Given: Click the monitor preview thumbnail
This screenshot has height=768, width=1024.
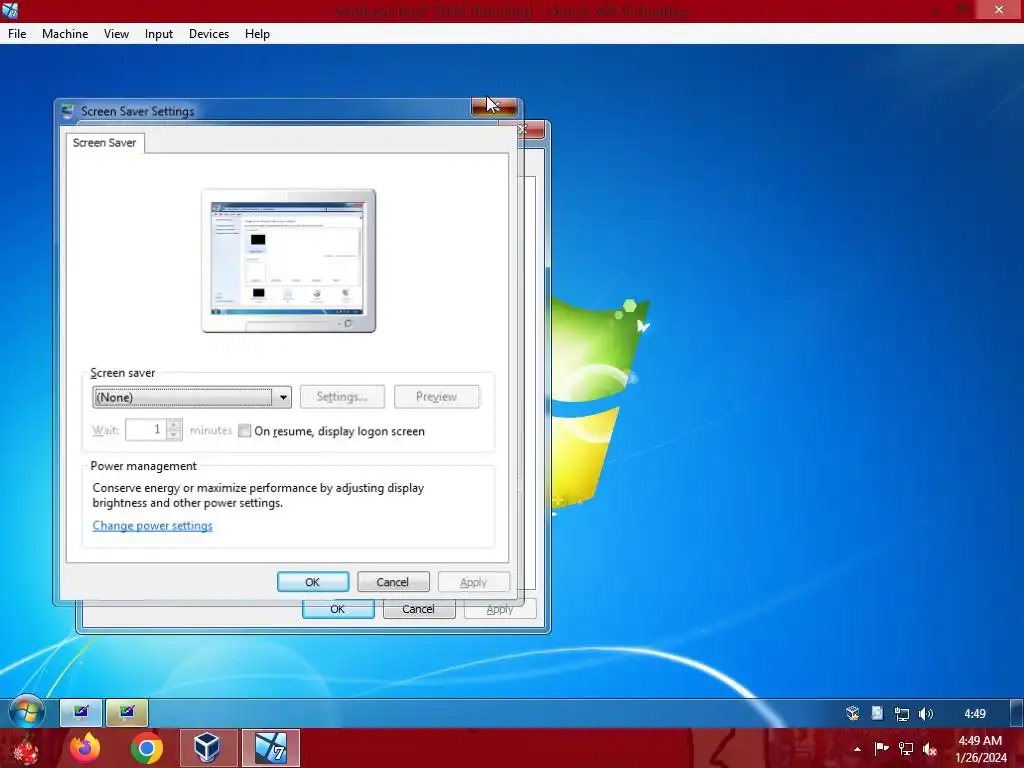Looking at the screenshot, I should (x=289, y=261).
